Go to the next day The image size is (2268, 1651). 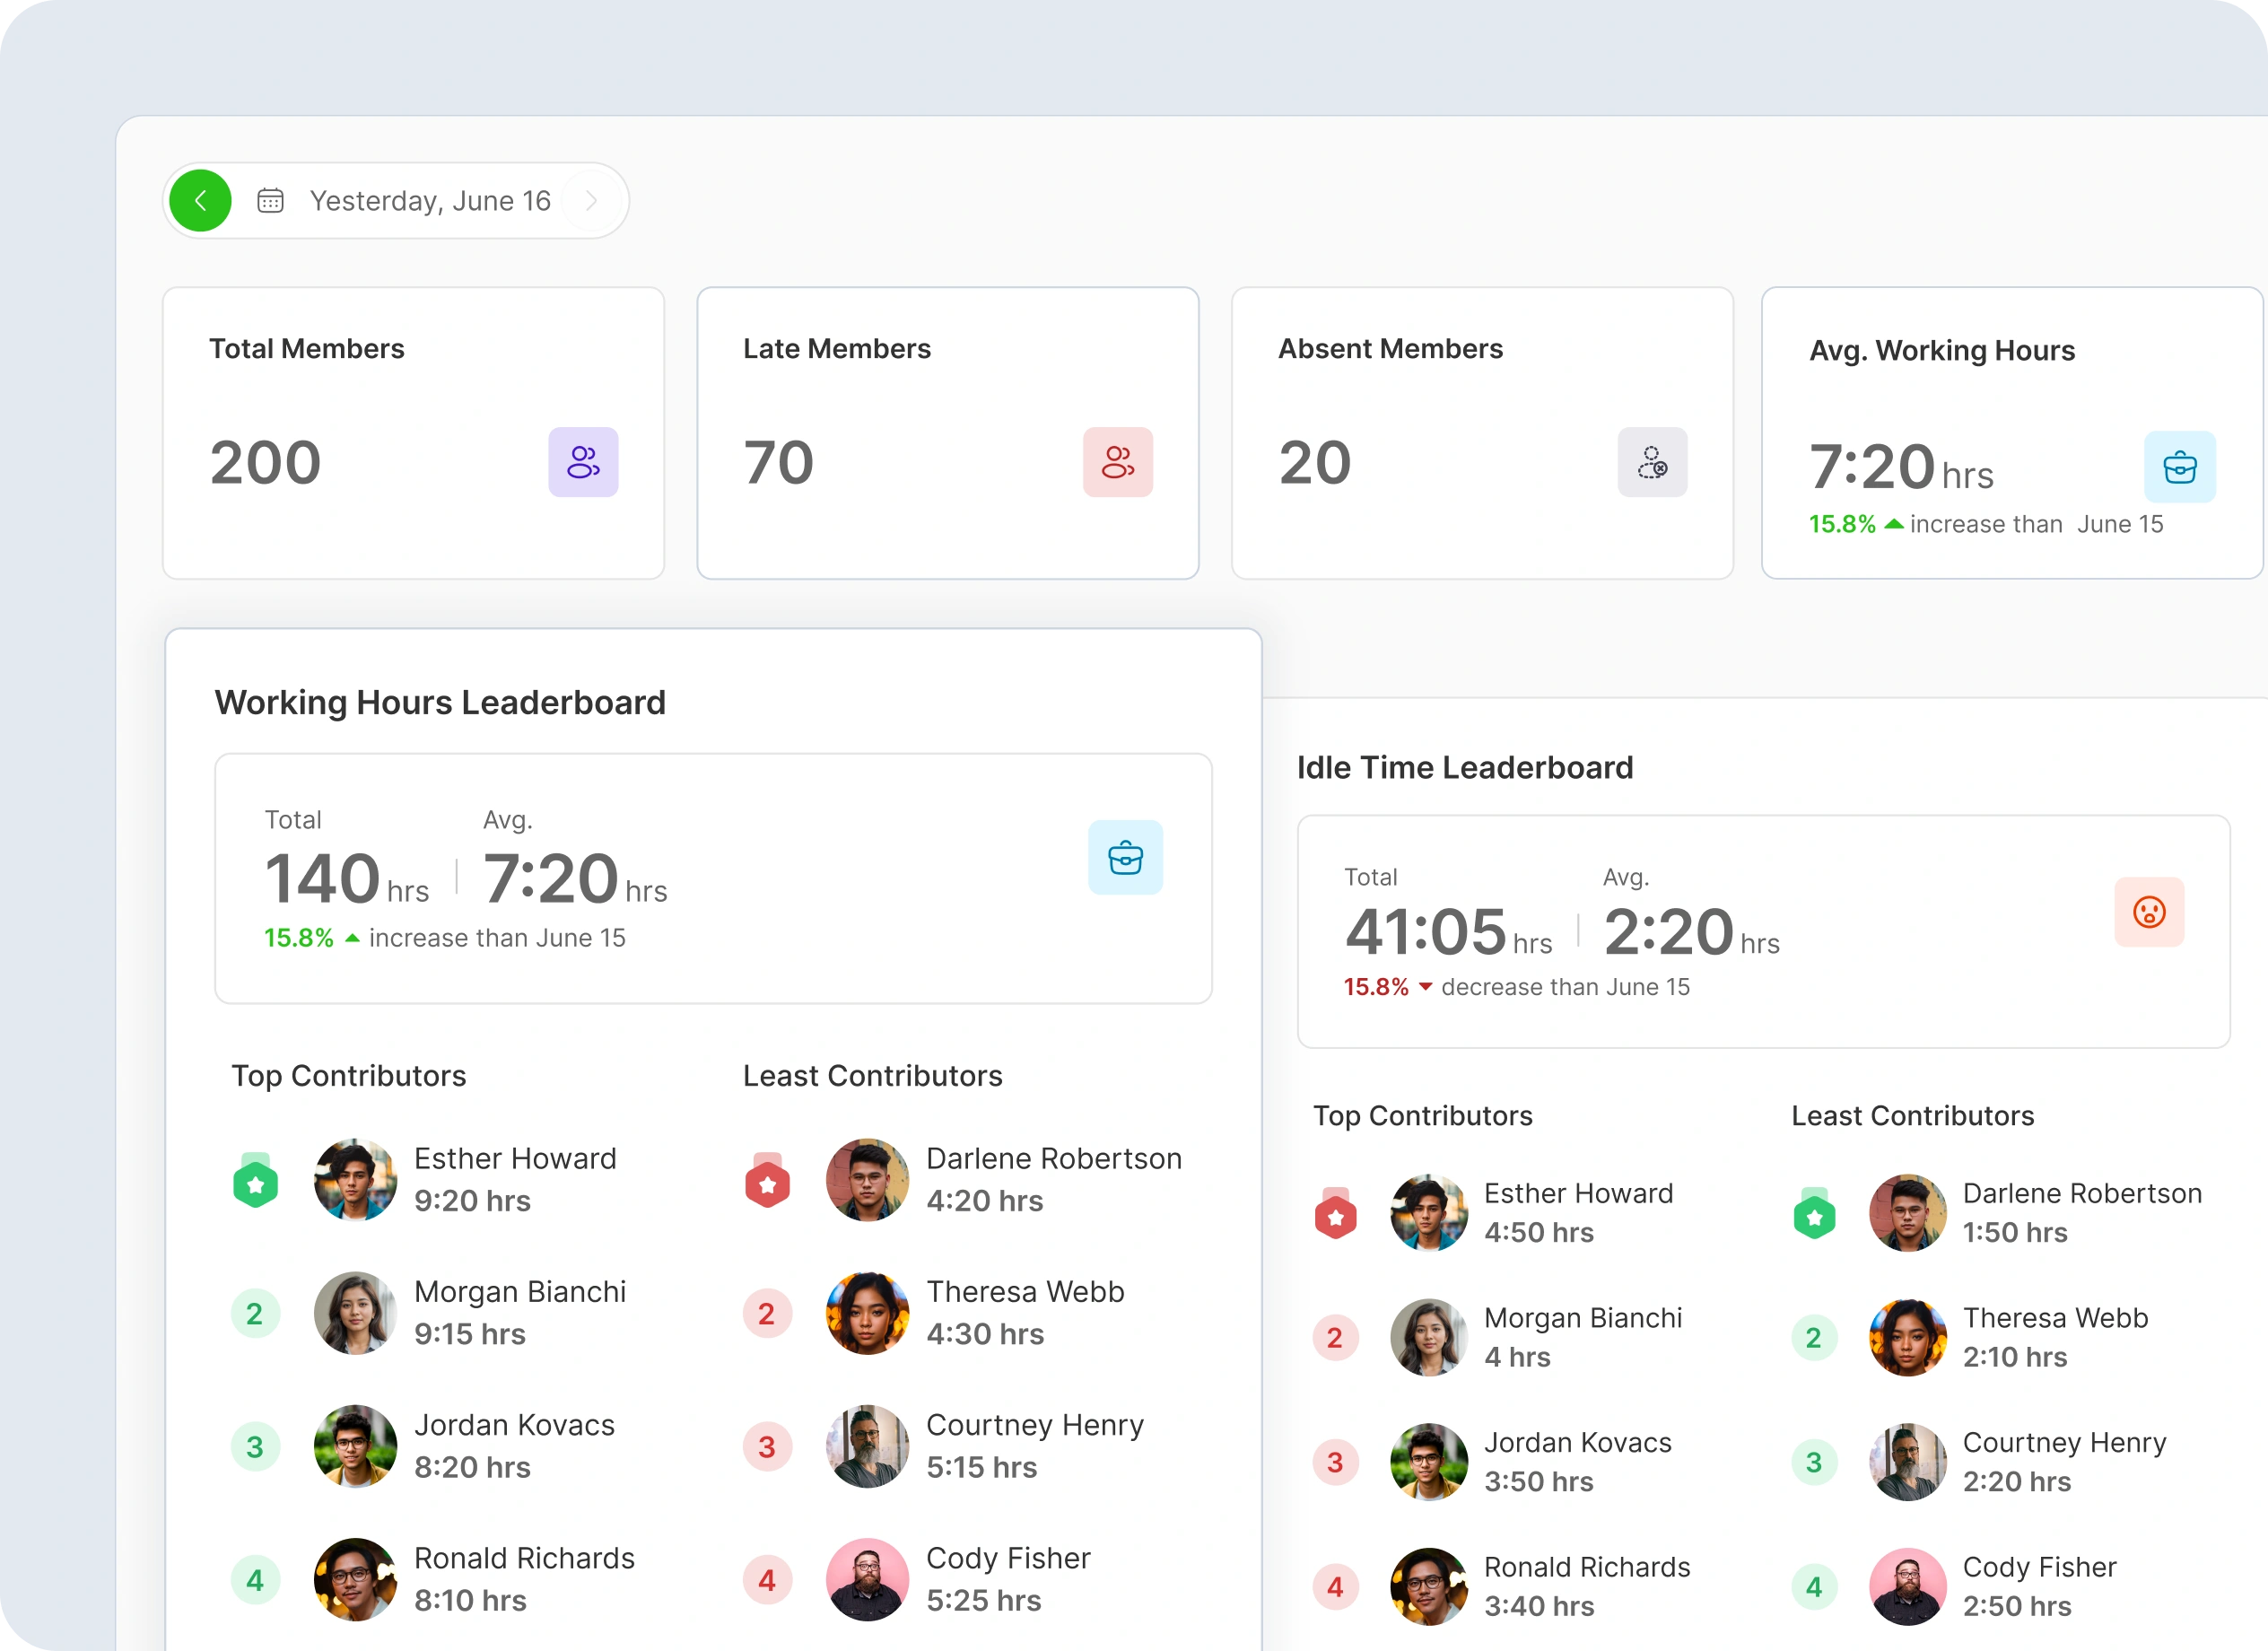tap(591, 200)
